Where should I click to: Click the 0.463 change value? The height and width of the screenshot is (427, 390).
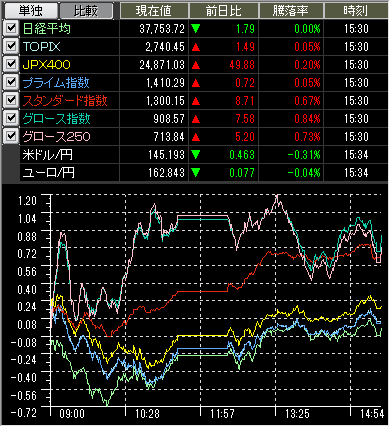click(x=242, y=155)
